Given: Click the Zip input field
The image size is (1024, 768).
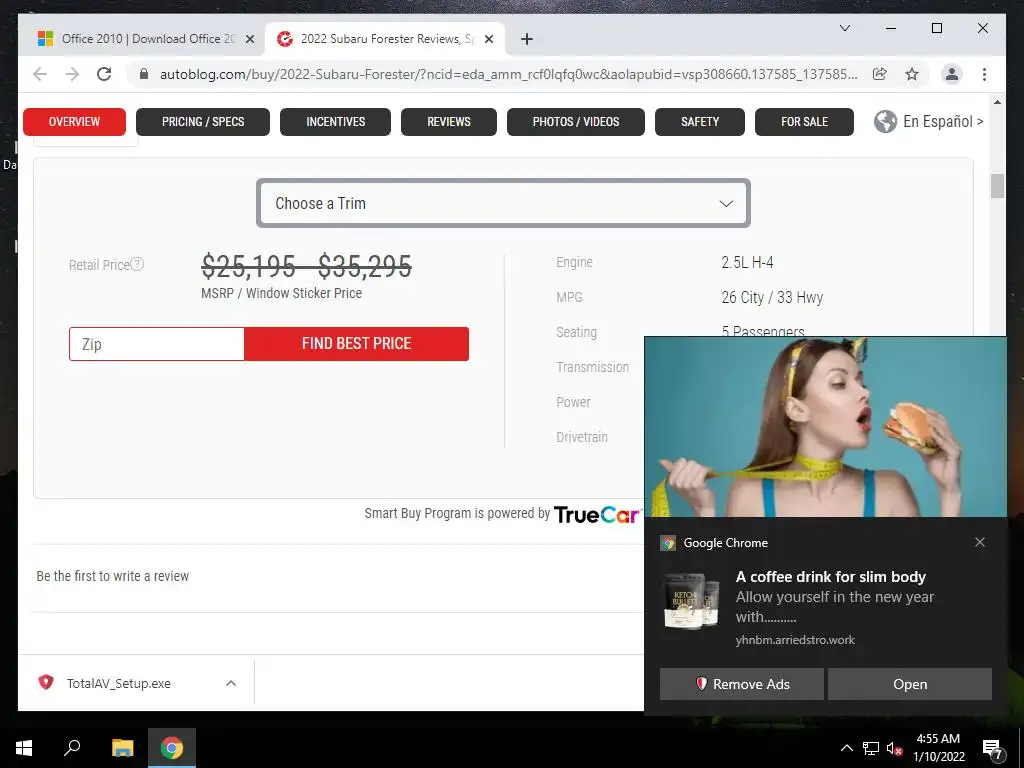Looking at the screenshot, I should click(x=157, y=344).
